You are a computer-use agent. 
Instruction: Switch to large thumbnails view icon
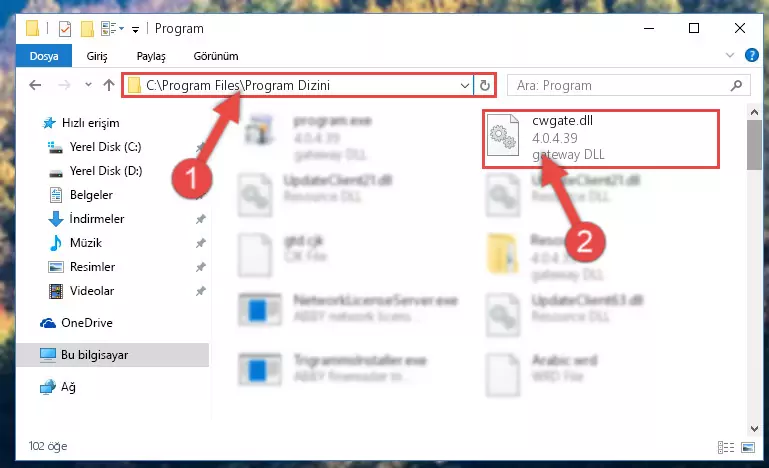click(748, 447)
